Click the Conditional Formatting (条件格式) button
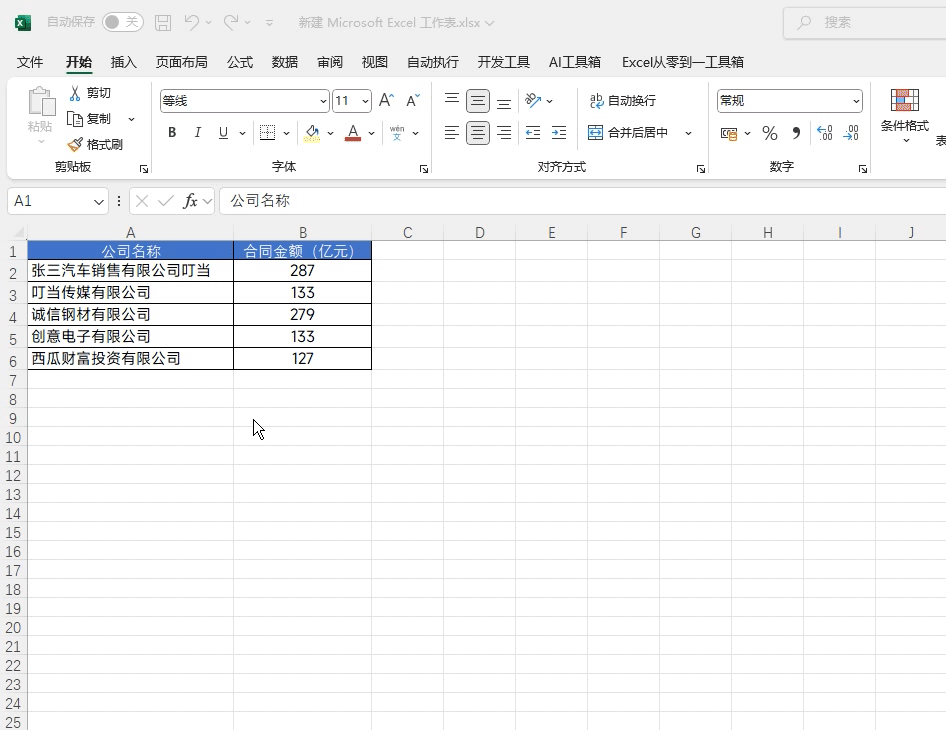The height and width of the screenshot is (730, 946). pos(904,115)
